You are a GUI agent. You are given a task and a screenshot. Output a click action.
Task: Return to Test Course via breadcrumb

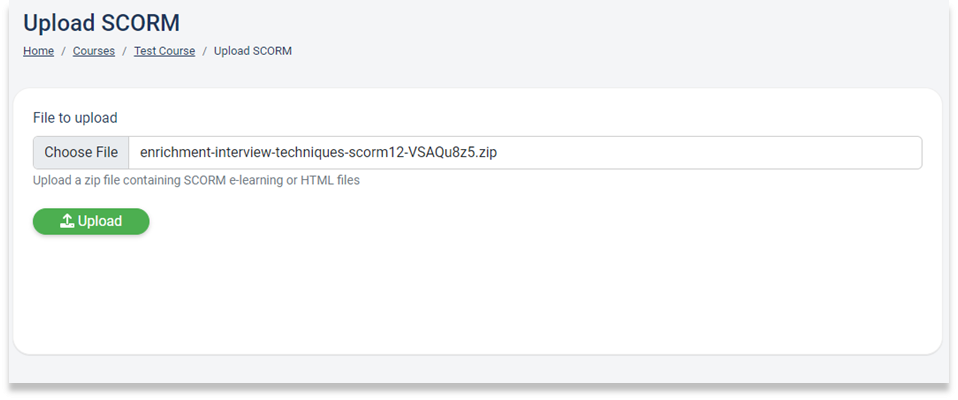164,51
